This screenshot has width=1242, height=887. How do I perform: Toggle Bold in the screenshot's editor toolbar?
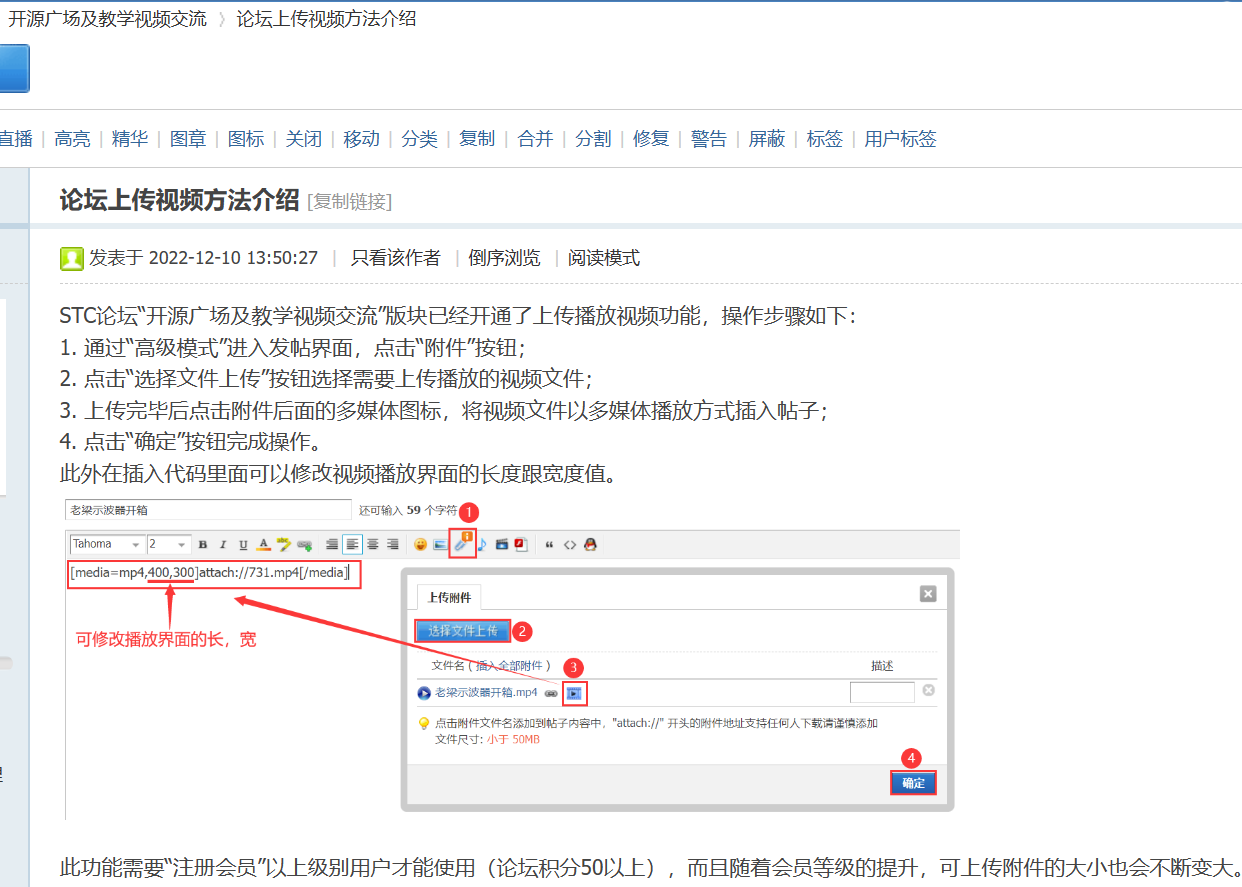point(203,545)
